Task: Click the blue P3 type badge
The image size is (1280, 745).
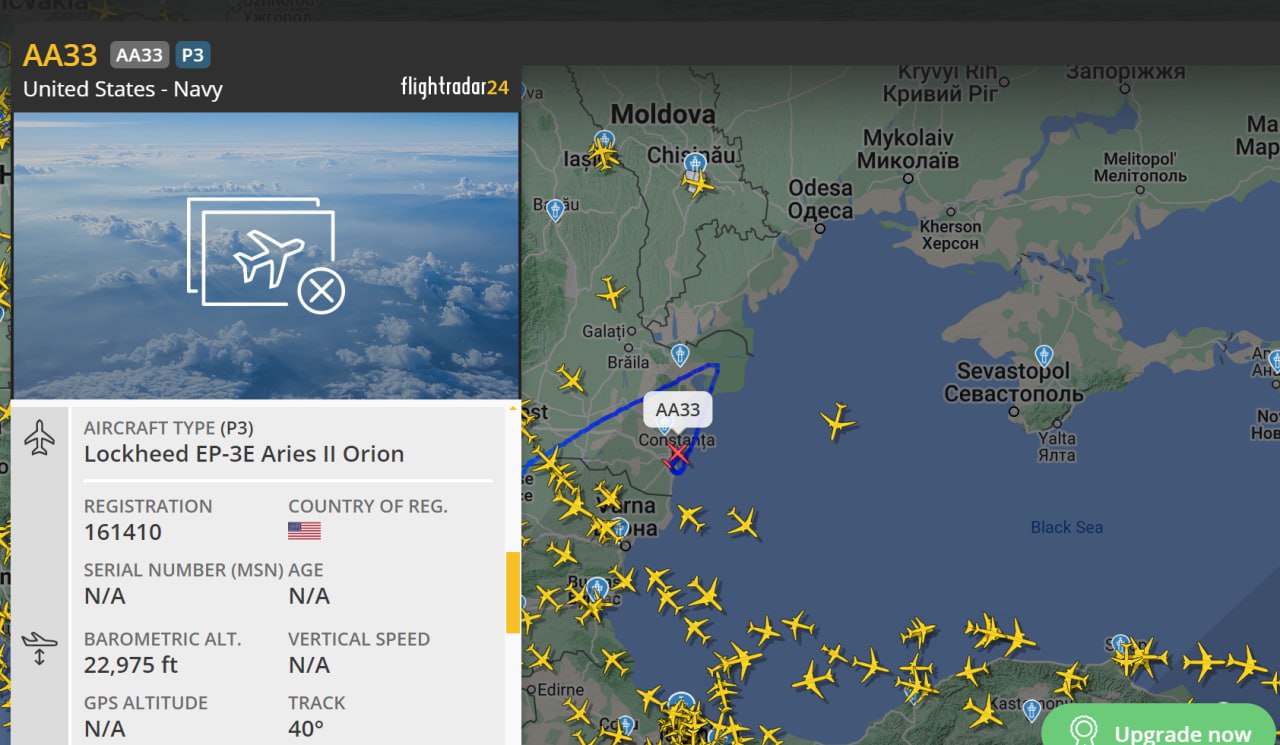Action: (193, 55)
